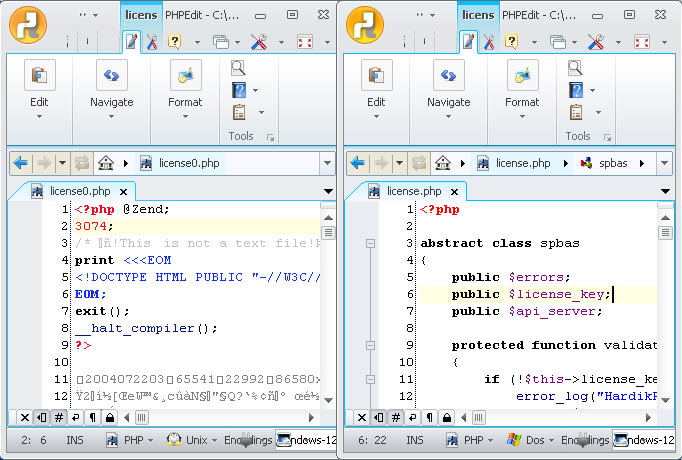The width and height of the screenshot is (682, 460).
Task: Toggle the lock read-only button under the license0.php editor
Action: tap(110, 418)
